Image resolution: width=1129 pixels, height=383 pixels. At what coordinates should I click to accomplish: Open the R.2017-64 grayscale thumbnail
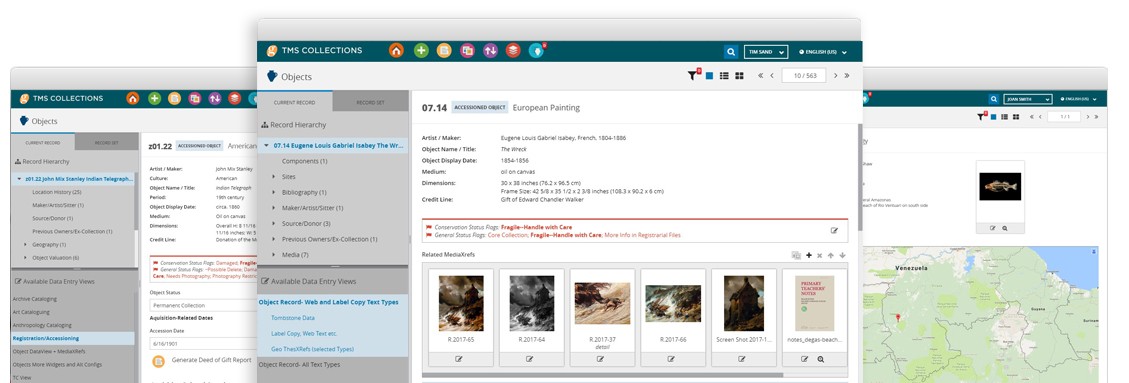[x=531, y=303]
